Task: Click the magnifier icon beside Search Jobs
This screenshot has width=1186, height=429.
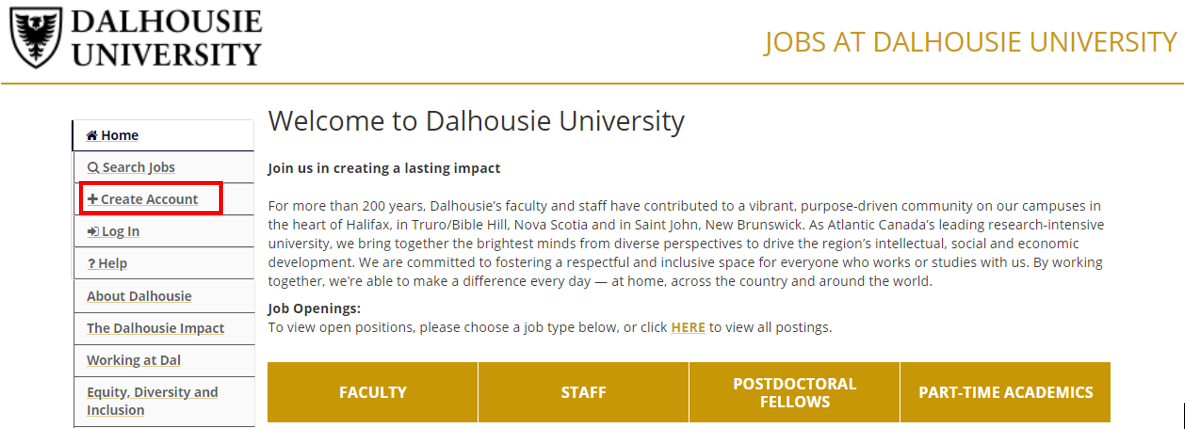Action: tap(93, 168)
